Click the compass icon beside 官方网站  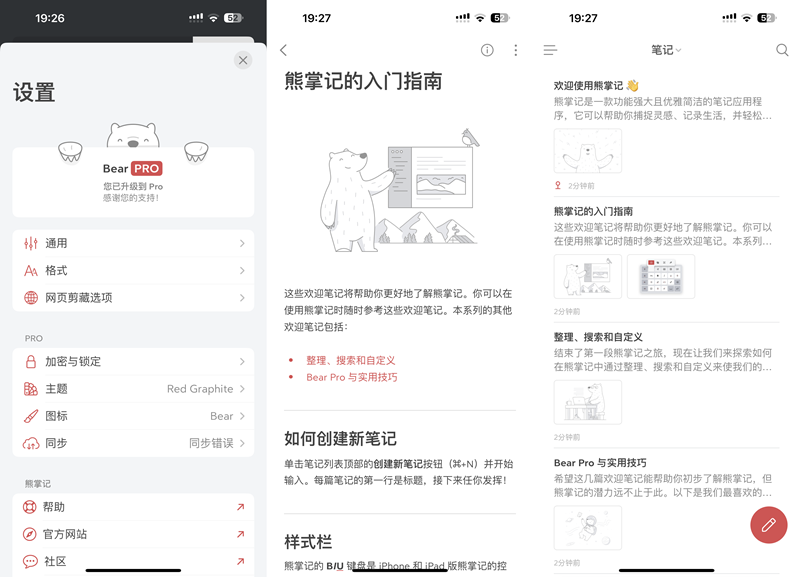point(30,534)
